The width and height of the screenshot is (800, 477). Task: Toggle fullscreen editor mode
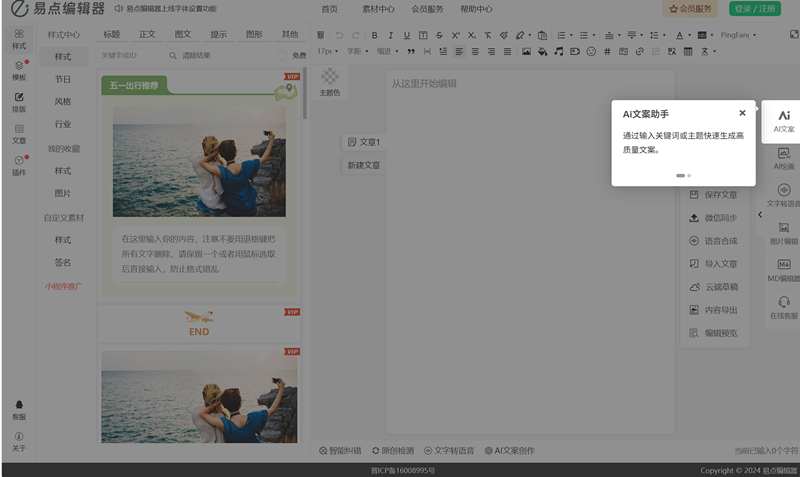tap(794, 34)
